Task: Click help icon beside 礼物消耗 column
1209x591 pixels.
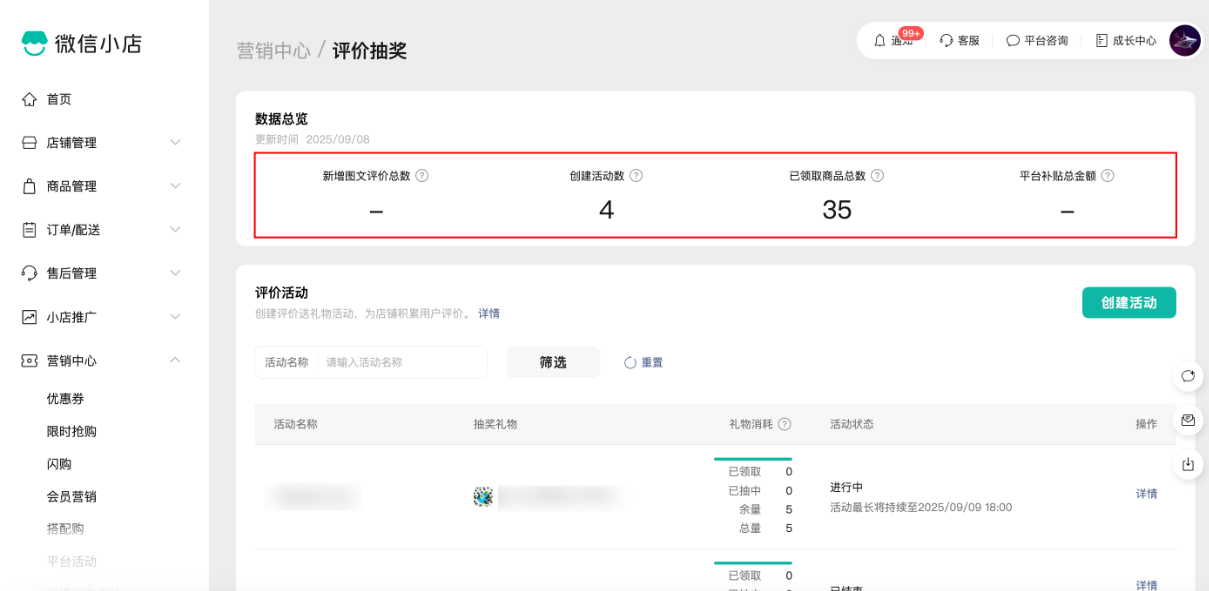Action: pos(785,424)
